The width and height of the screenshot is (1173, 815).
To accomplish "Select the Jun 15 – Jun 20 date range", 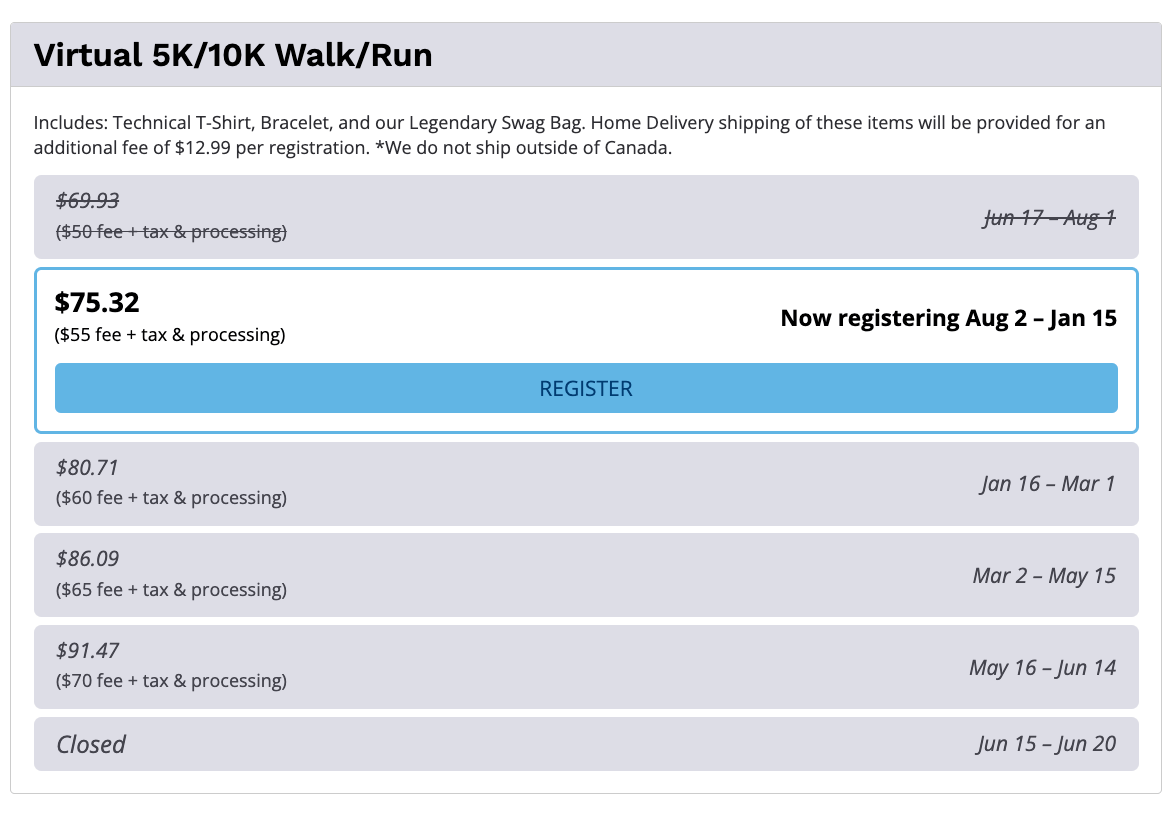I will click(x=1046, y=744).
